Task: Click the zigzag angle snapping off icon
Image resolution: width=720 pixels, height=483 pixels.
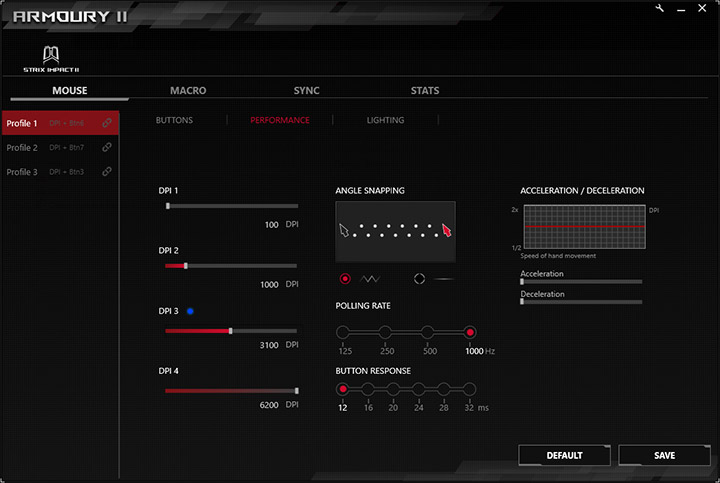Action: pyautogui.click(x=370, y=279)
